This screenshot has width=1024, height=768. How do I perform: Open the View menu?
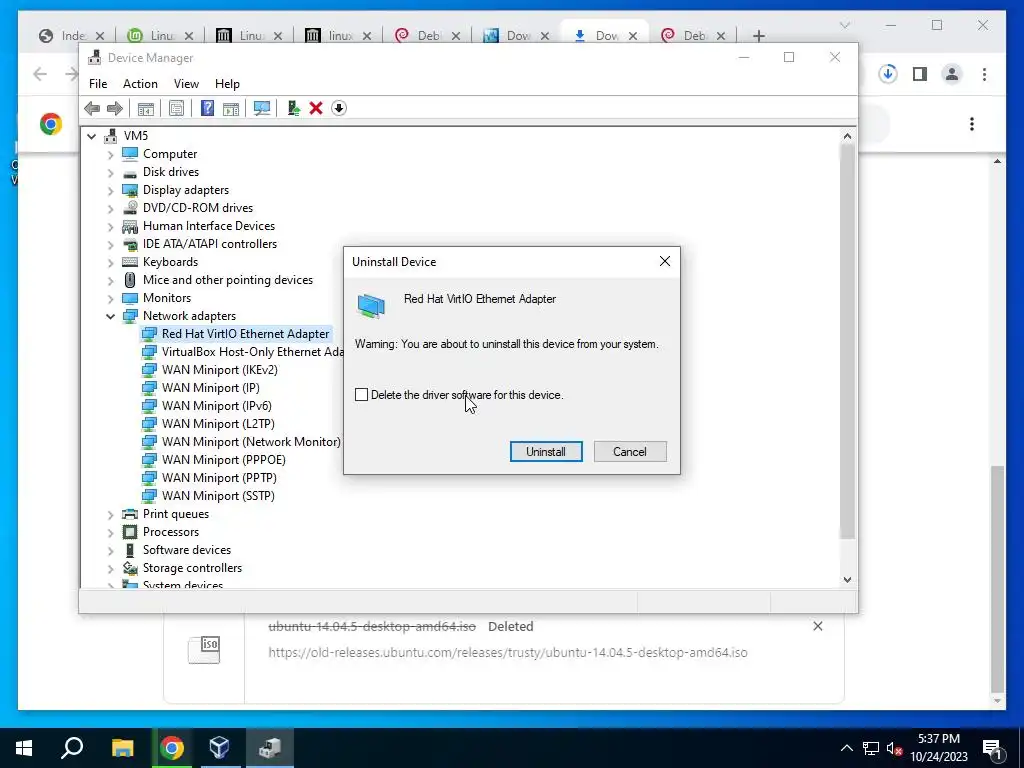(186, 84)
